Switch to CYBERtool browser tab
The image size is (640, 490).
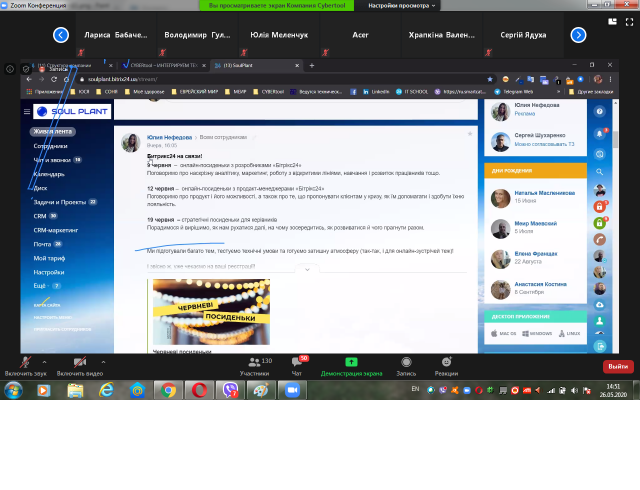(163, 65)
